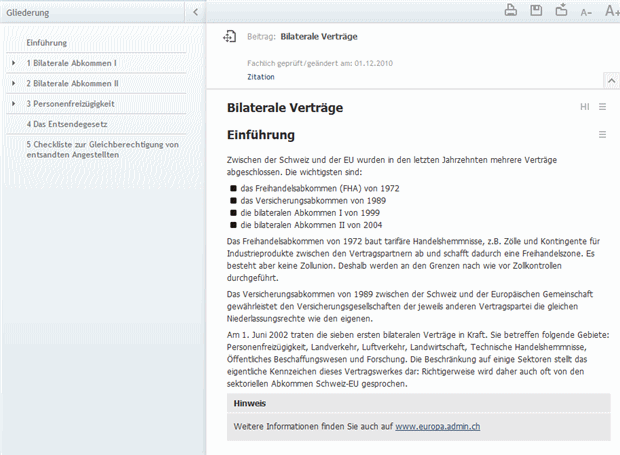The width and height of the screenshot is (620, 455).
Task: Collapse the article header with up chevron
Action: pos(609,78)
